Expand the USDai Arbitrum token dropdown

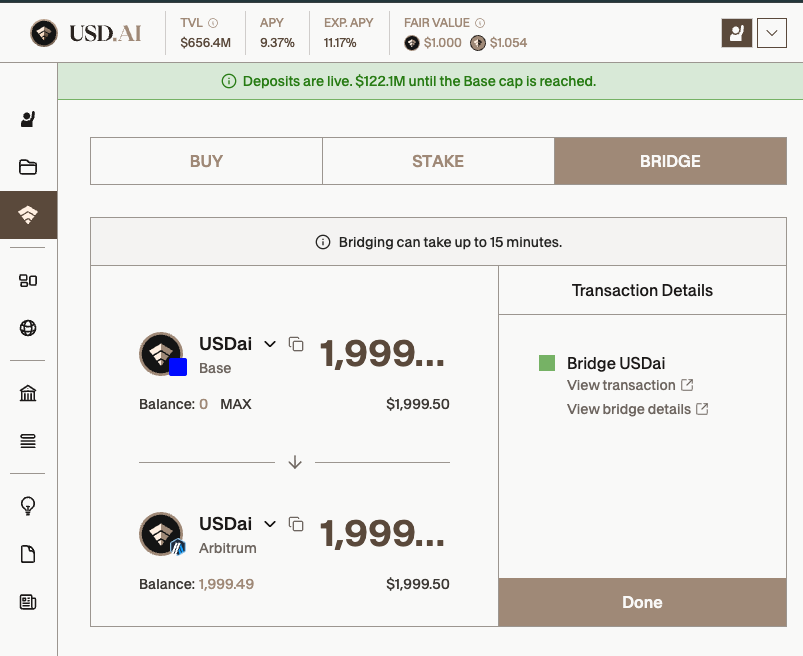click(270, 524)
